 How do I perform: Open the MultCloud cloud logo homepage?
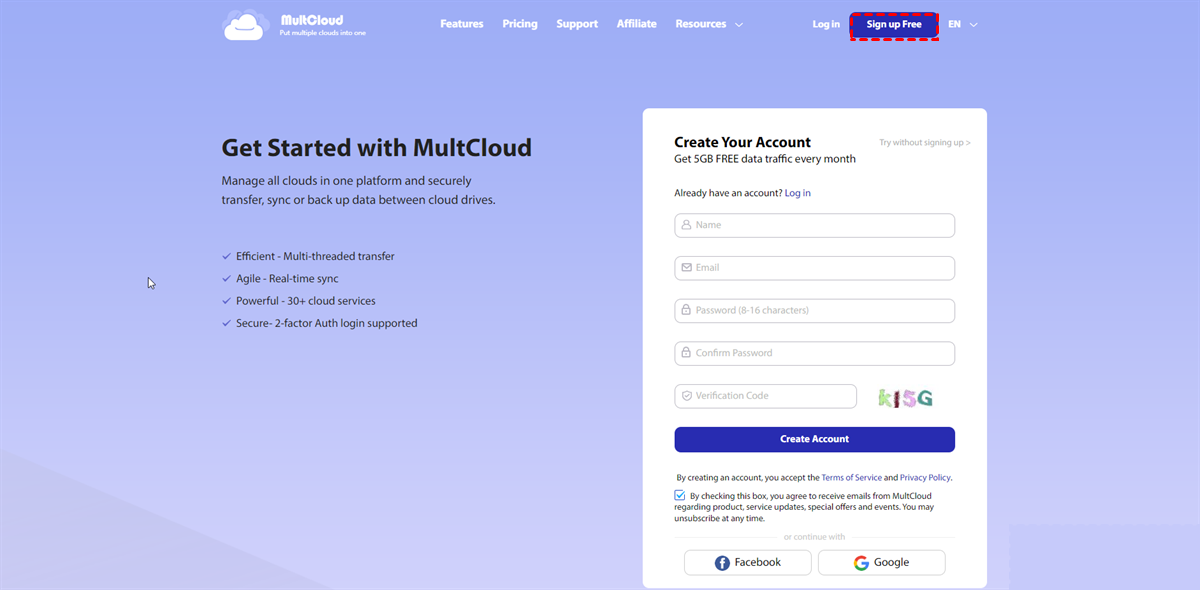click(x=295, y=25)
